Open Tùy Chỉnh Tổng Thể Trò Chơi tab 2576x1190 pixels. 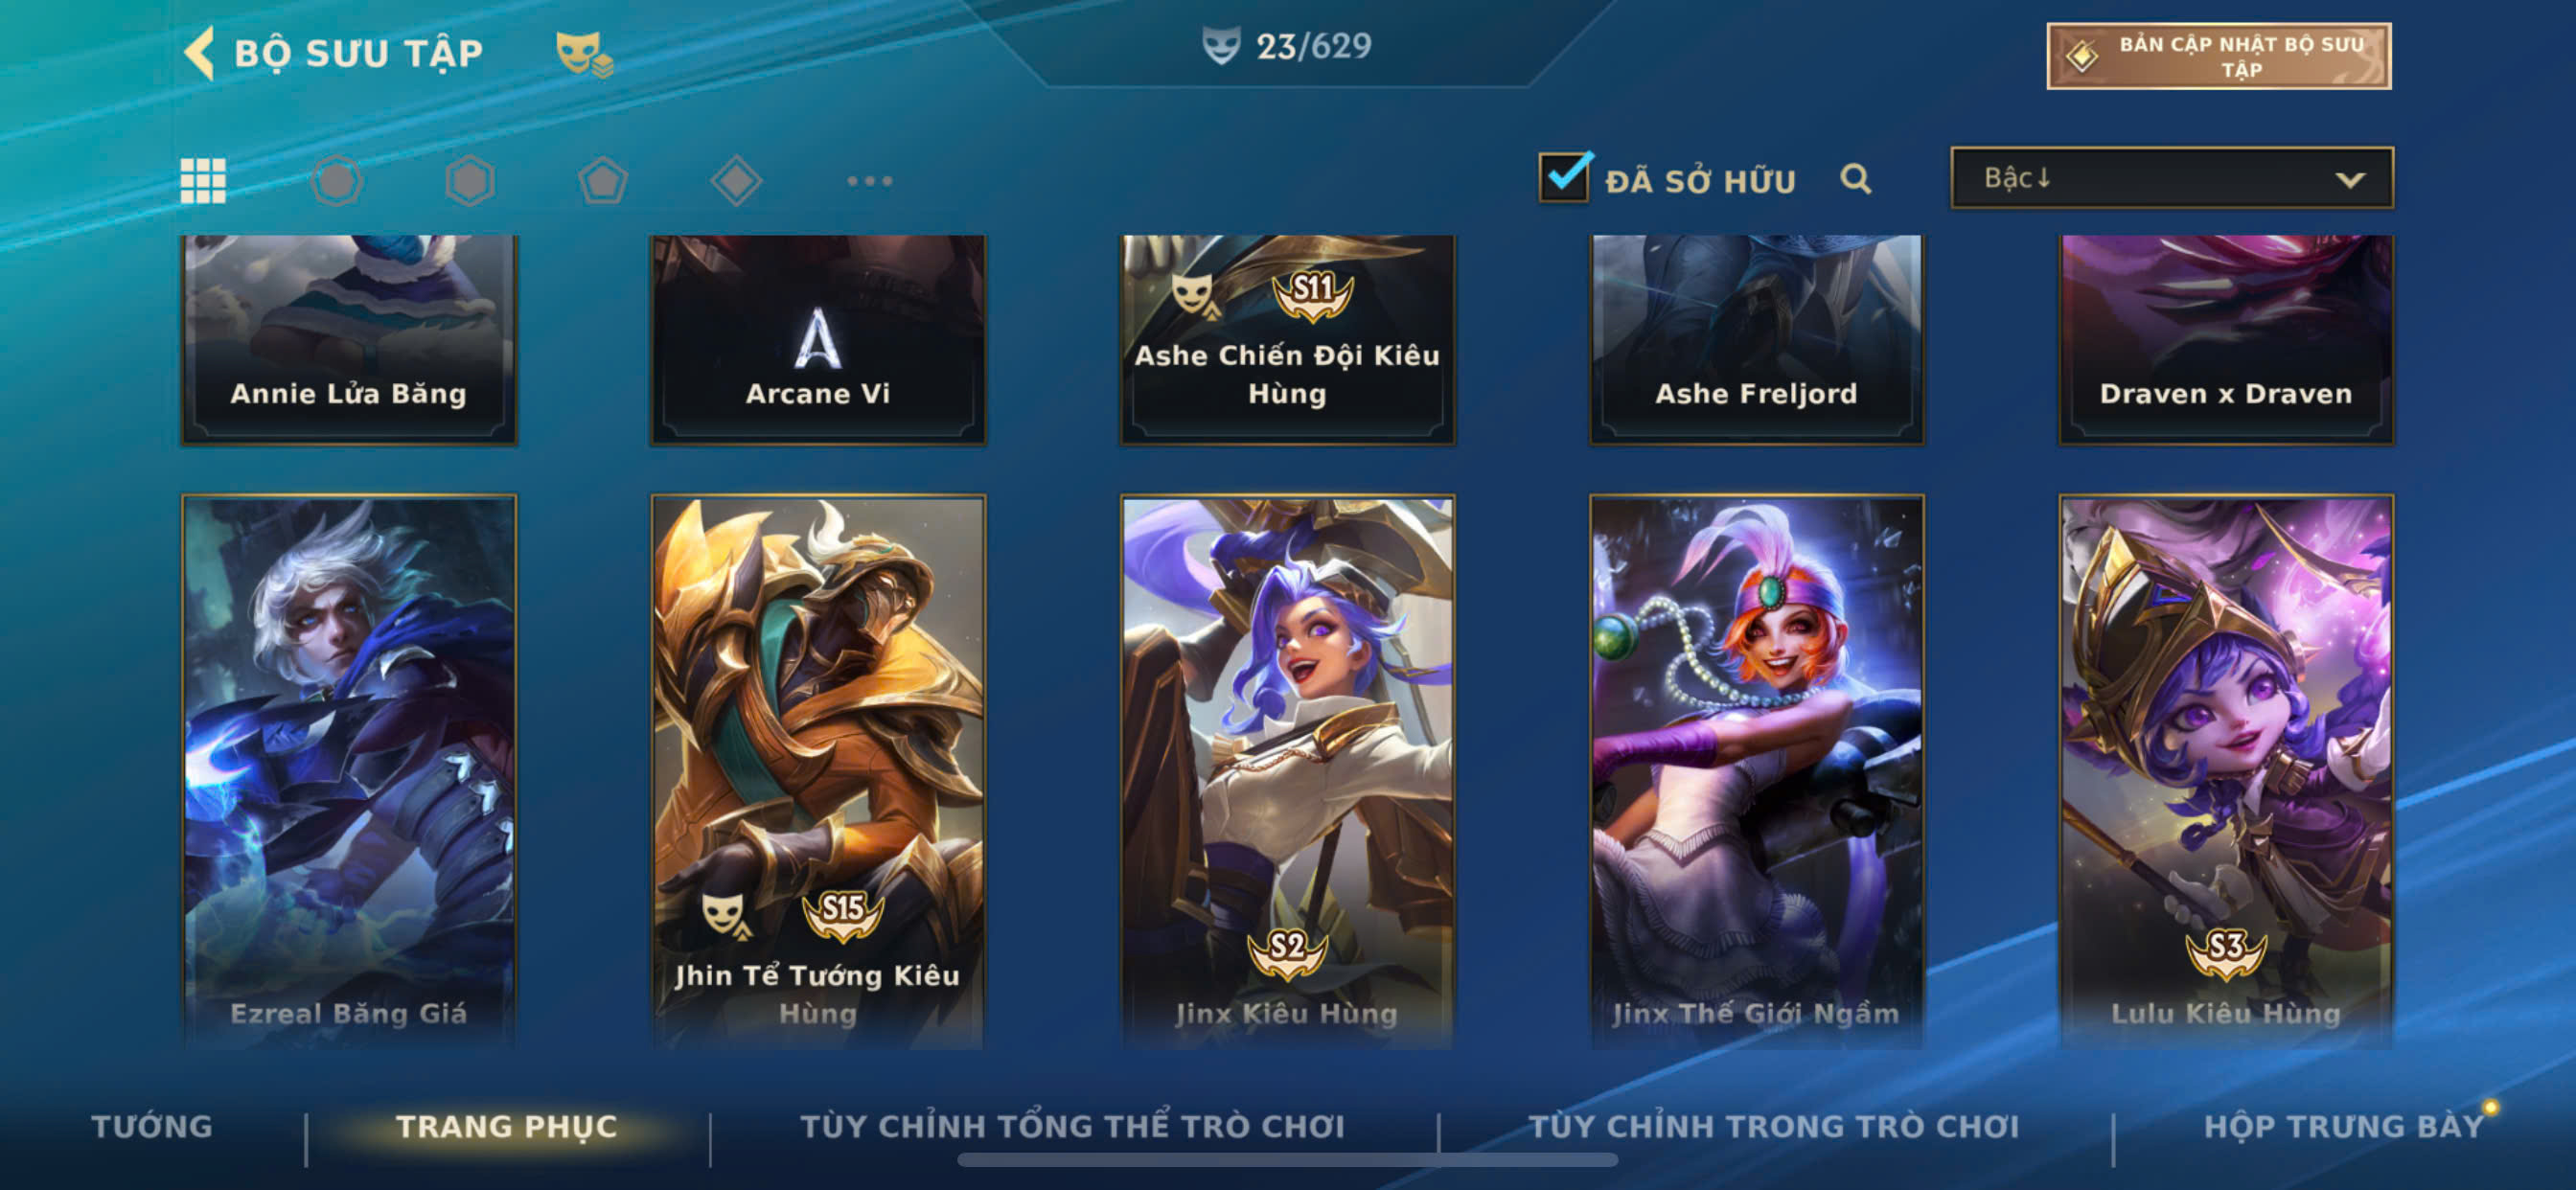tap(1072, 1126)
